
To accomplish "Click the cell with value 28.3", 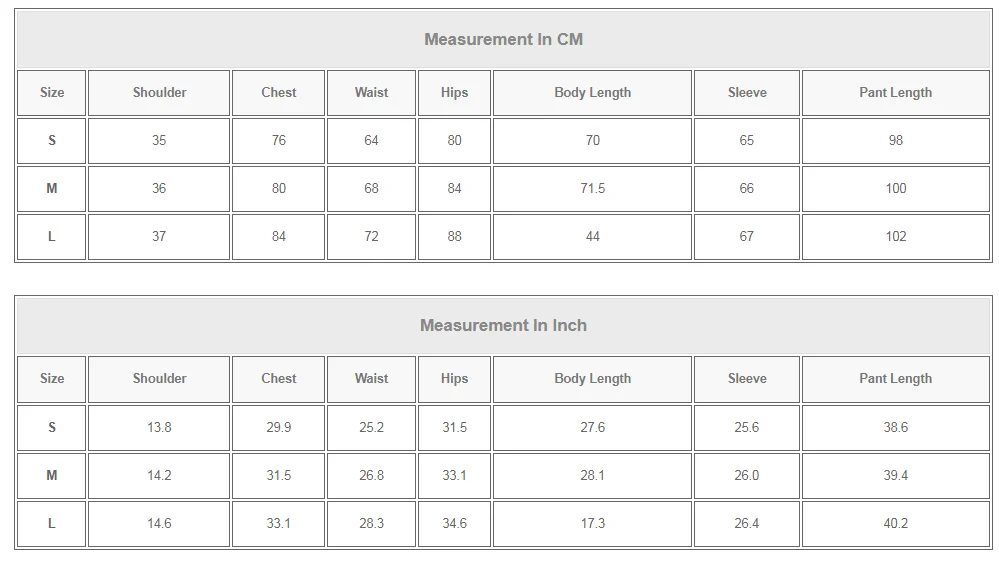I will click(x=371, y=524).
